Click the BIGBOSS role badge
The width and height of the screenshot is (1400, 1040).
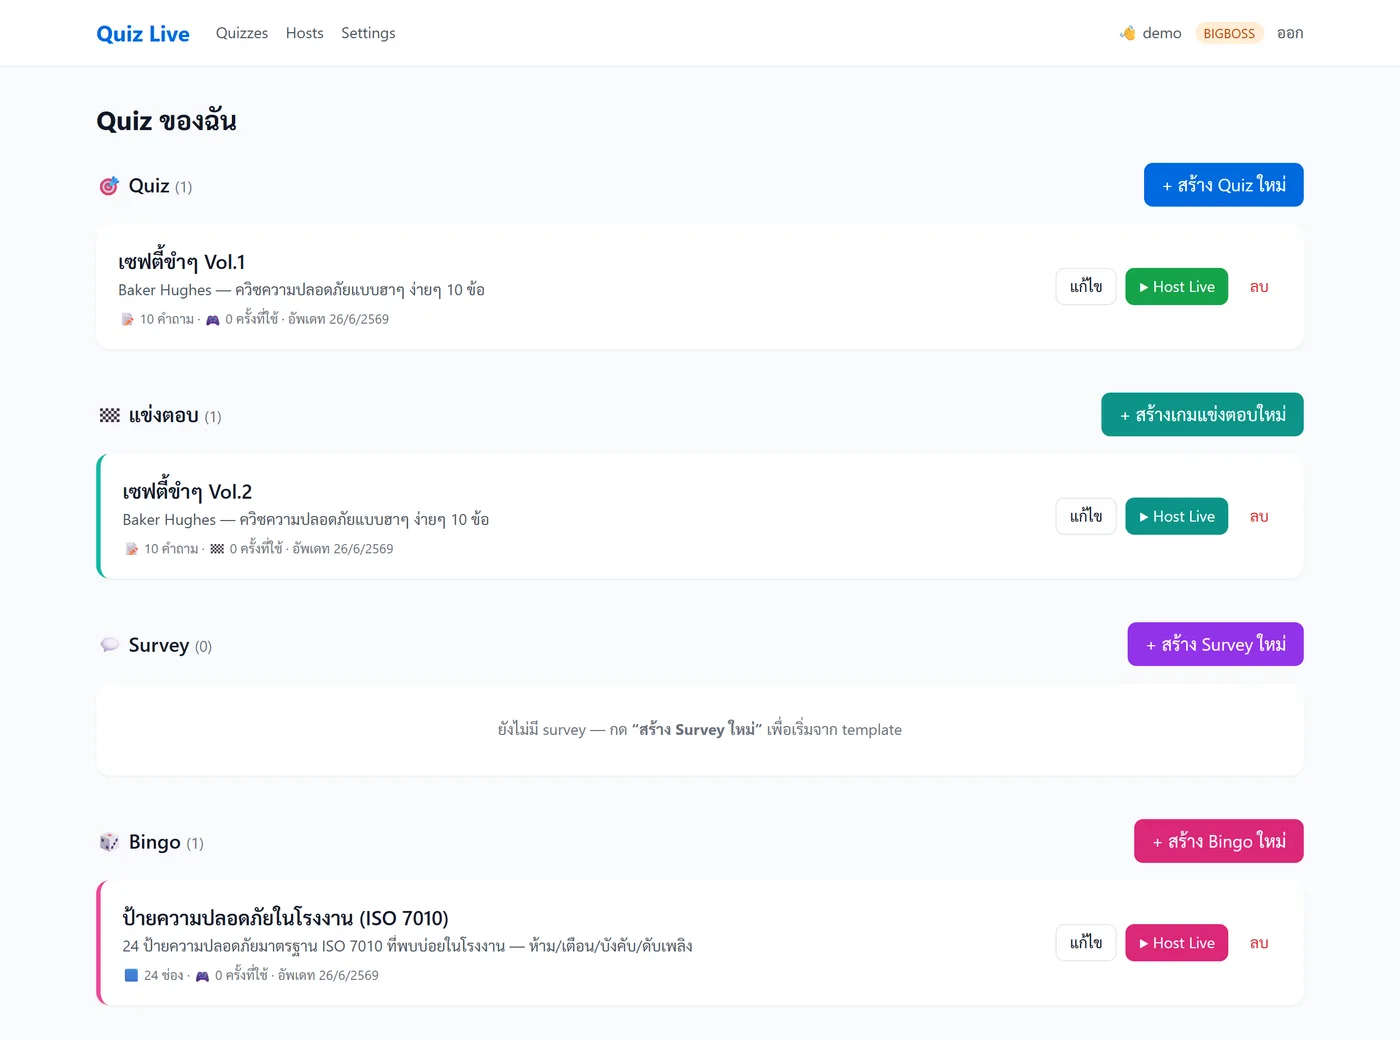point(1229,33)
